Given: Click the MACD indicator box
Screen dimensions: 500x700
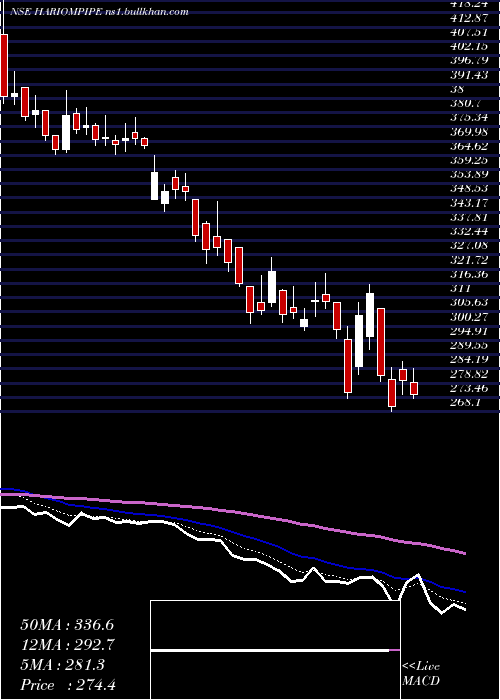Looking at the screenshot, I should 275,650.
